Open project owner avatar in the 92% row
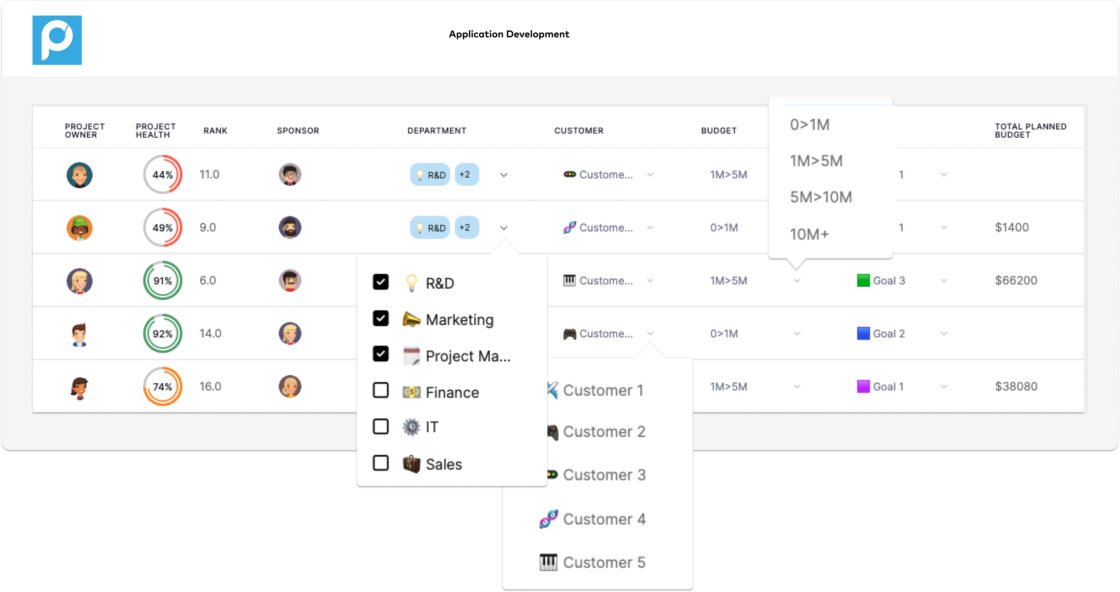1120x592 pixels. click(x=79, y=333)
